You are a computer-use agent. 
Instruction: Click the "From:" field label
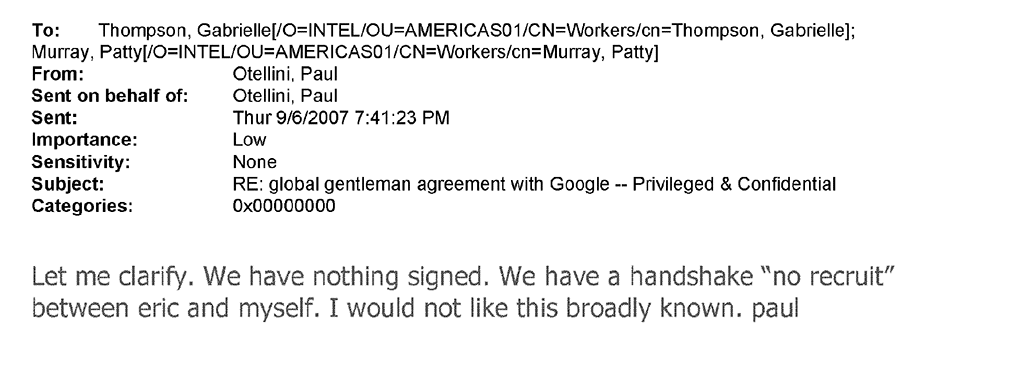[58, 75]
